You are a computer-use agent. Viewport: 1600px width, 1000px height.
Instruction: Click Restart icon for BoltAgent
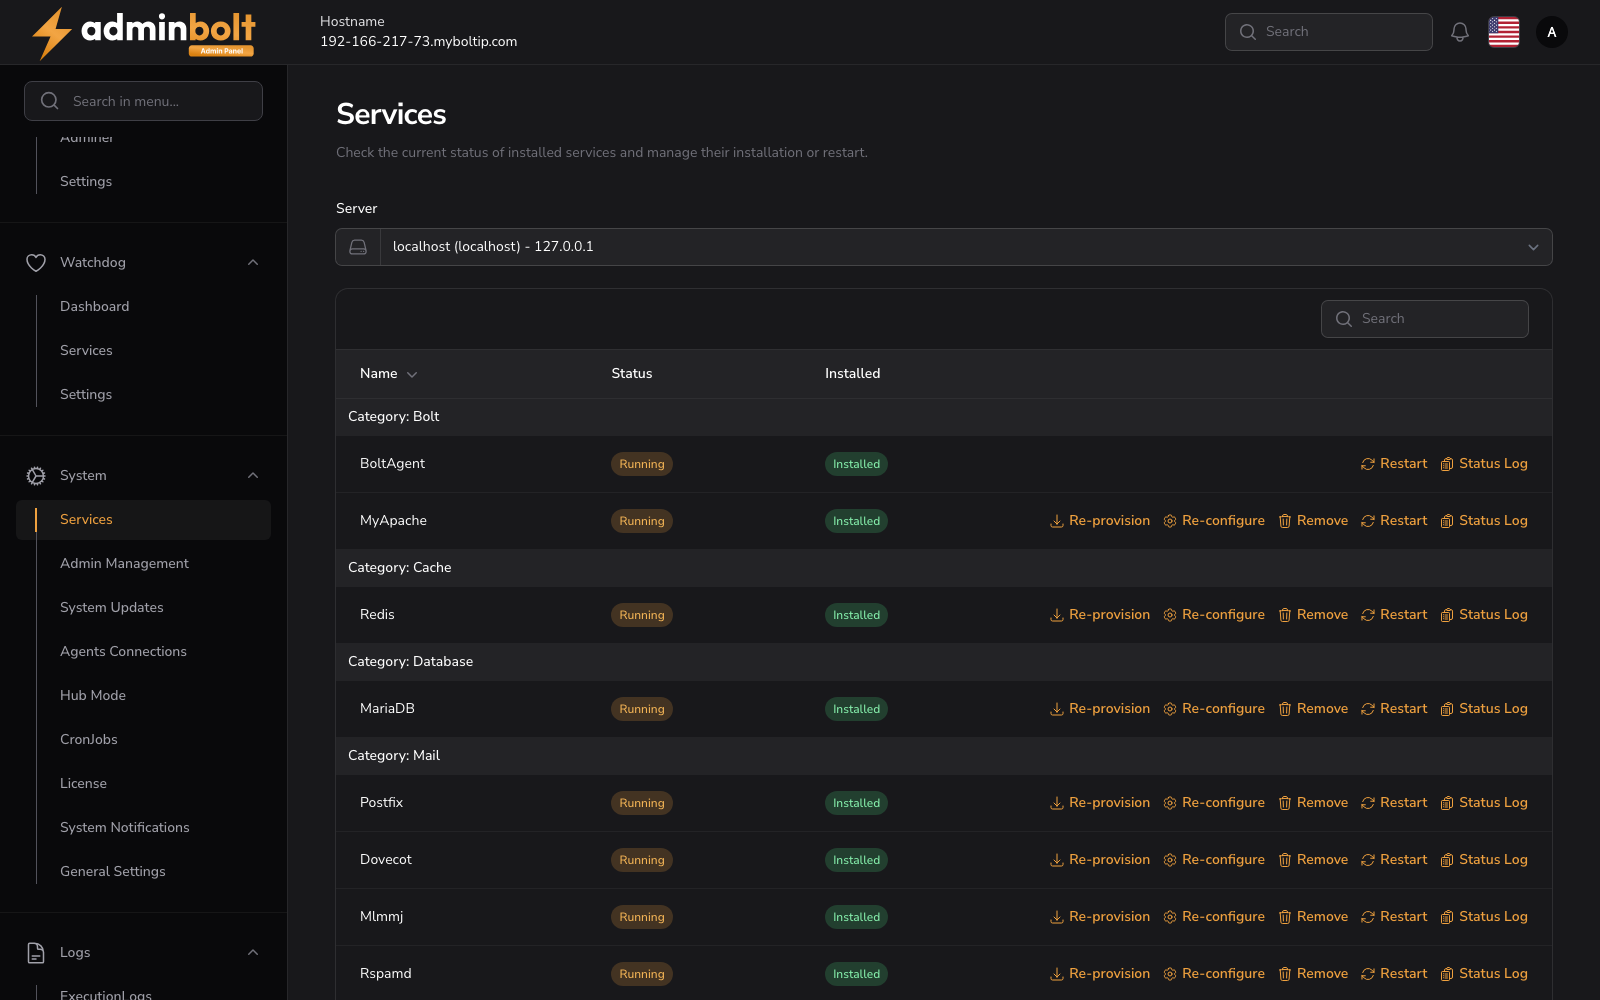(1368, 464)
